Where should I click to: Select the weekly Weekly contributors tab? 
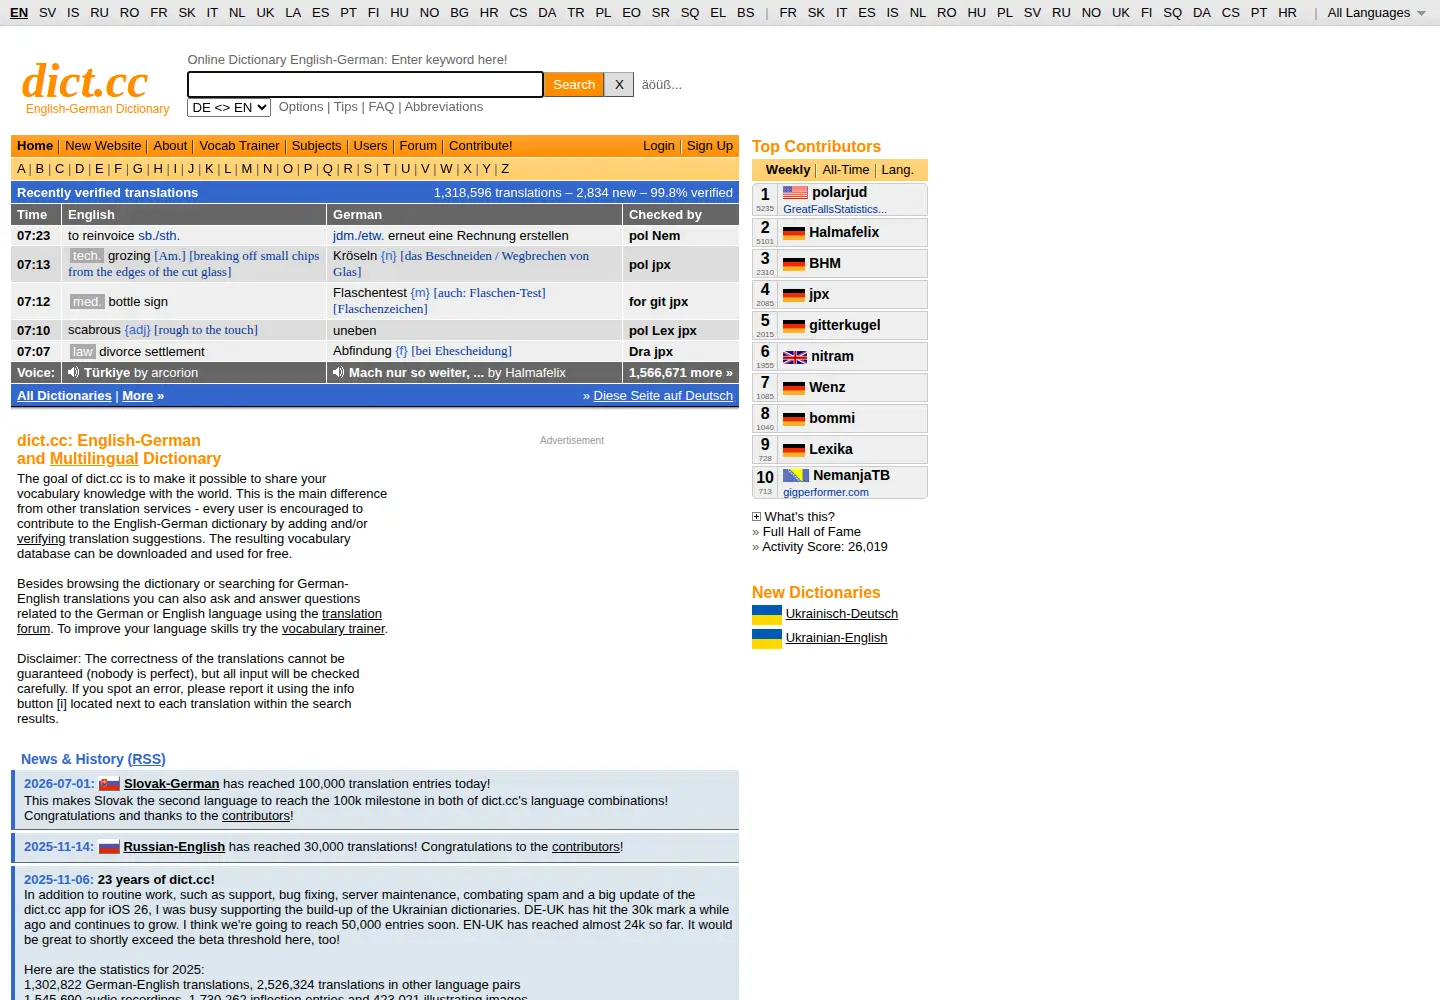pos(787,170)
